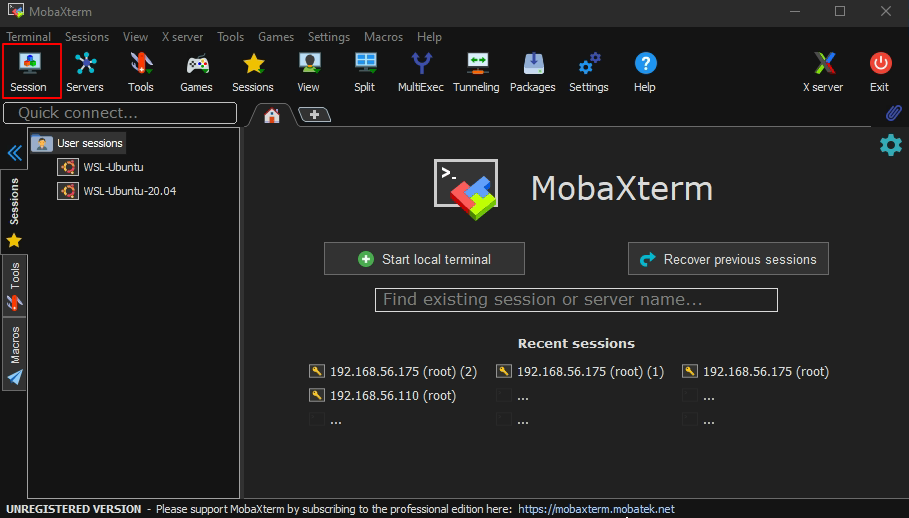
Task: Open recent session 192.168.56.175 (root) (1)
Action: (x=580, y=371)
